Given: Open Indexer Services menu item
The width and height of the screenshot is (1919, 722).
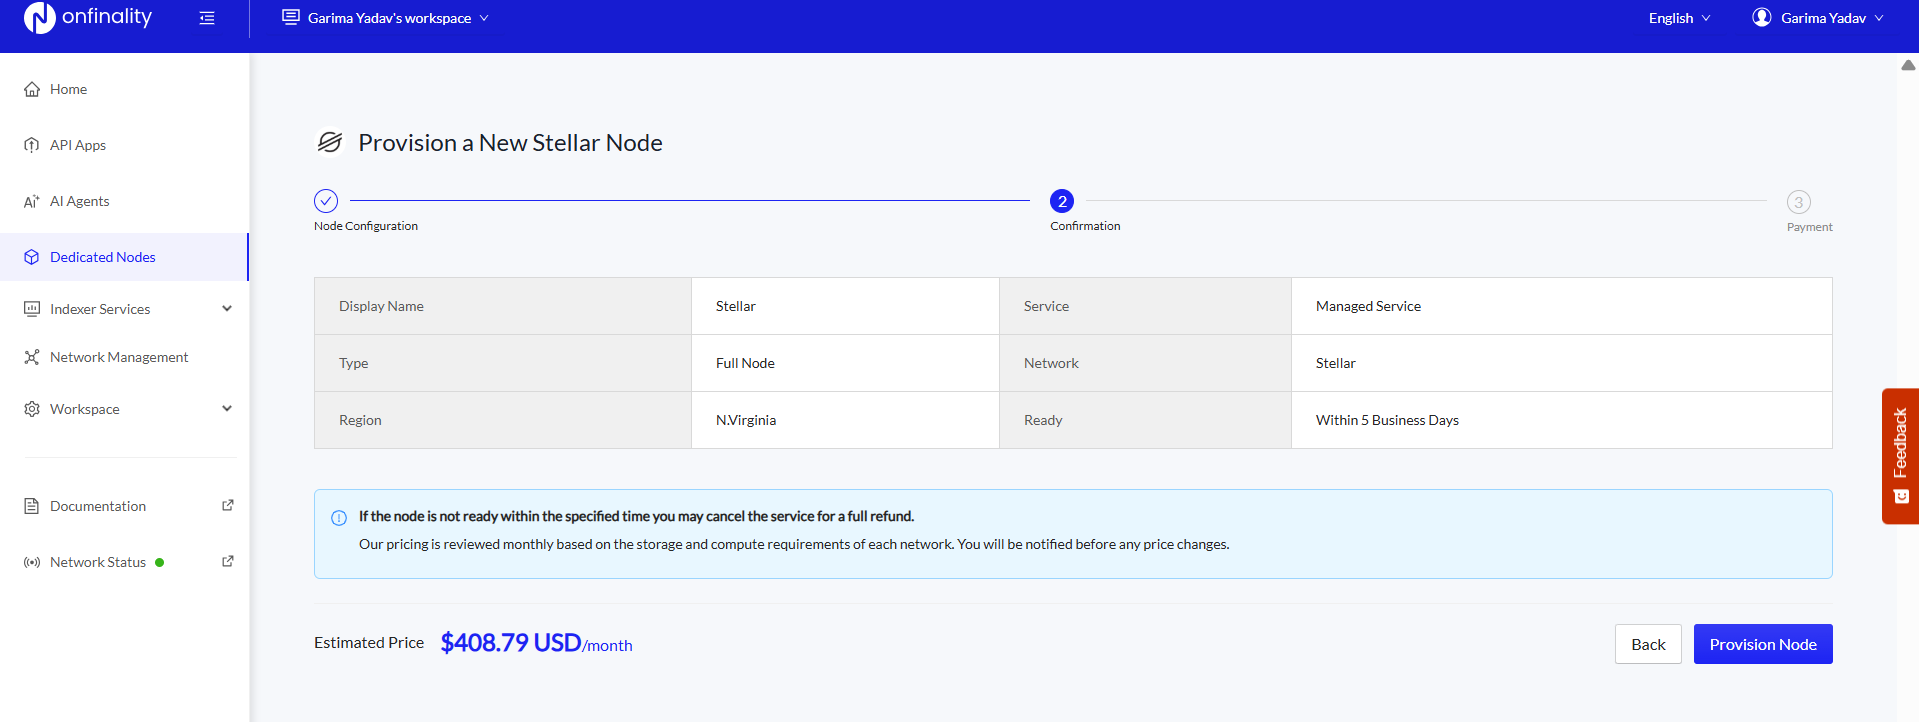Looking at the screenshot, I should click(x=124, y=309).
